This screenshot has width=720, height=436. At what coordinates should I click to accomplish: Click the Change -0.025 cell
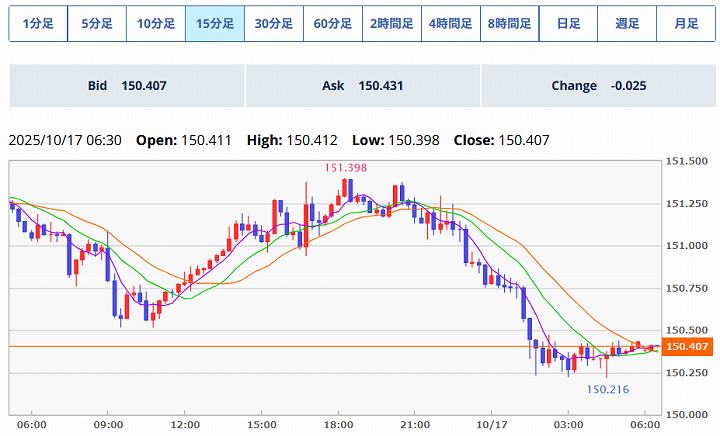pyautogui.click(x=598, y=86)
